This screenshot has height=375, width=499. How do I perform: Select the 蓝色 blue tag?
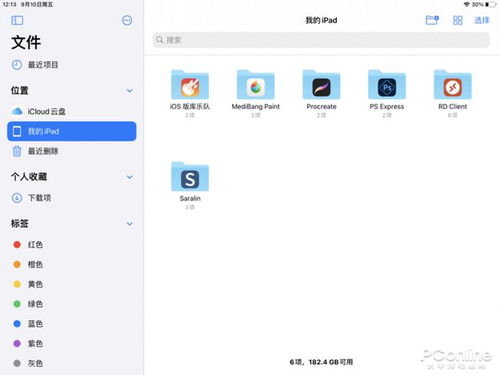click(x=72, y=324)
